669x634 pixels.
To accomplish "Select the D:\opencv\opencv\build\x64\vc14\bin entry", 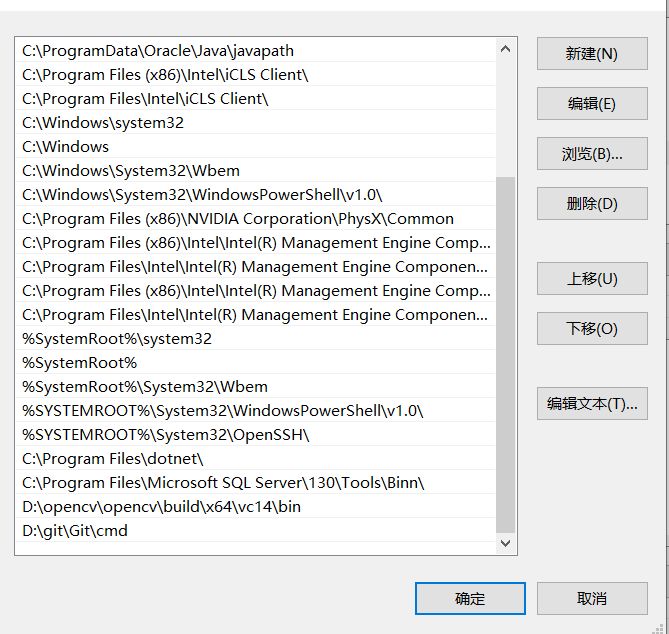I will point(256,507).
